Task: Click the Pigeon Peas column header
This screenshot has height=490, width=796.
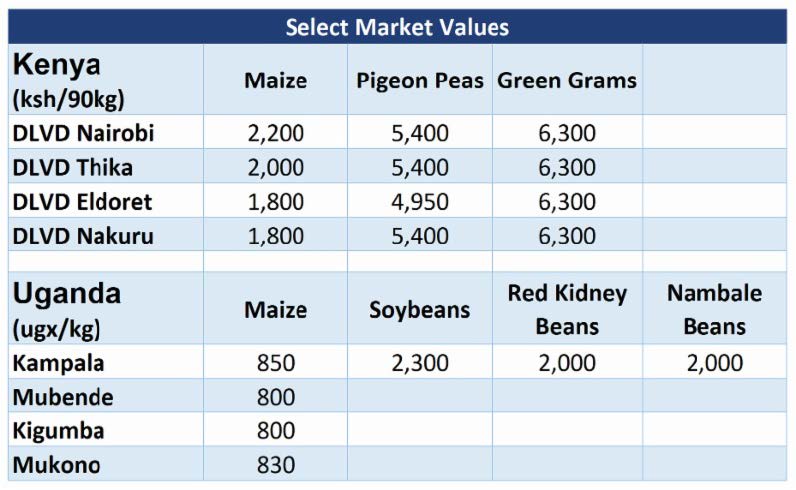Action: click(420, 81)
